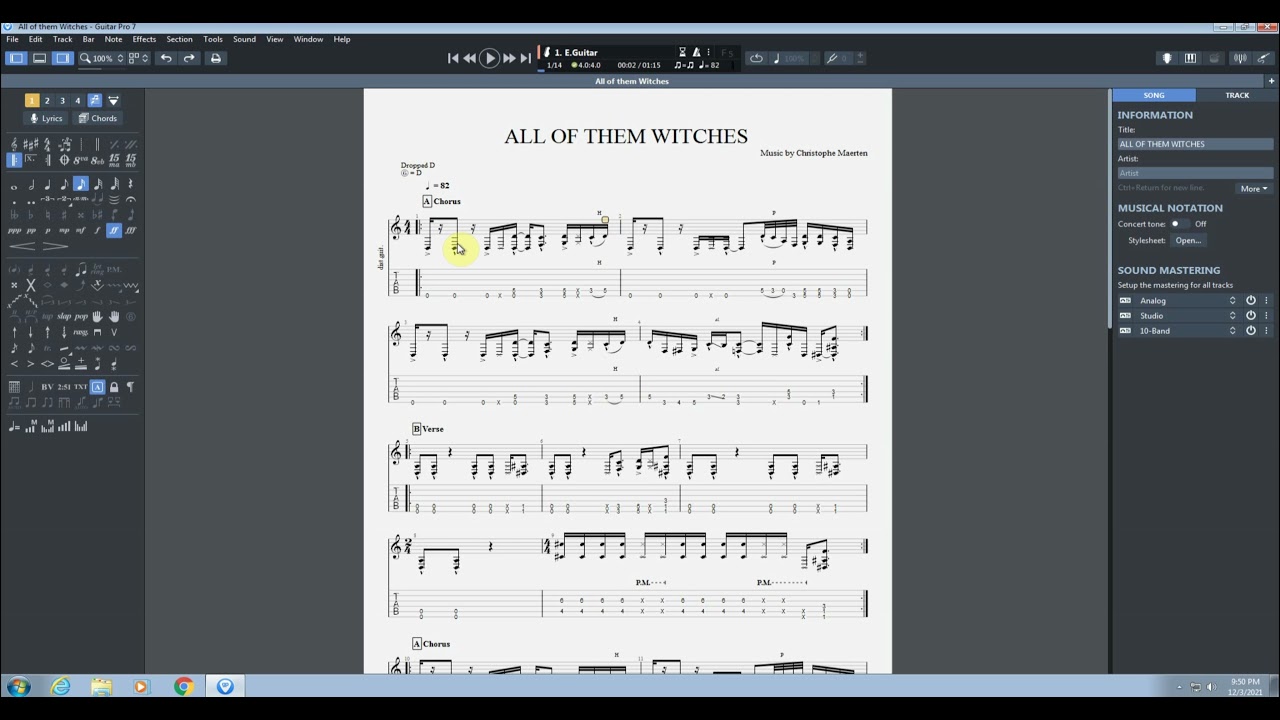
Task: Insert section marker A icon
Action: coord(97,386)
